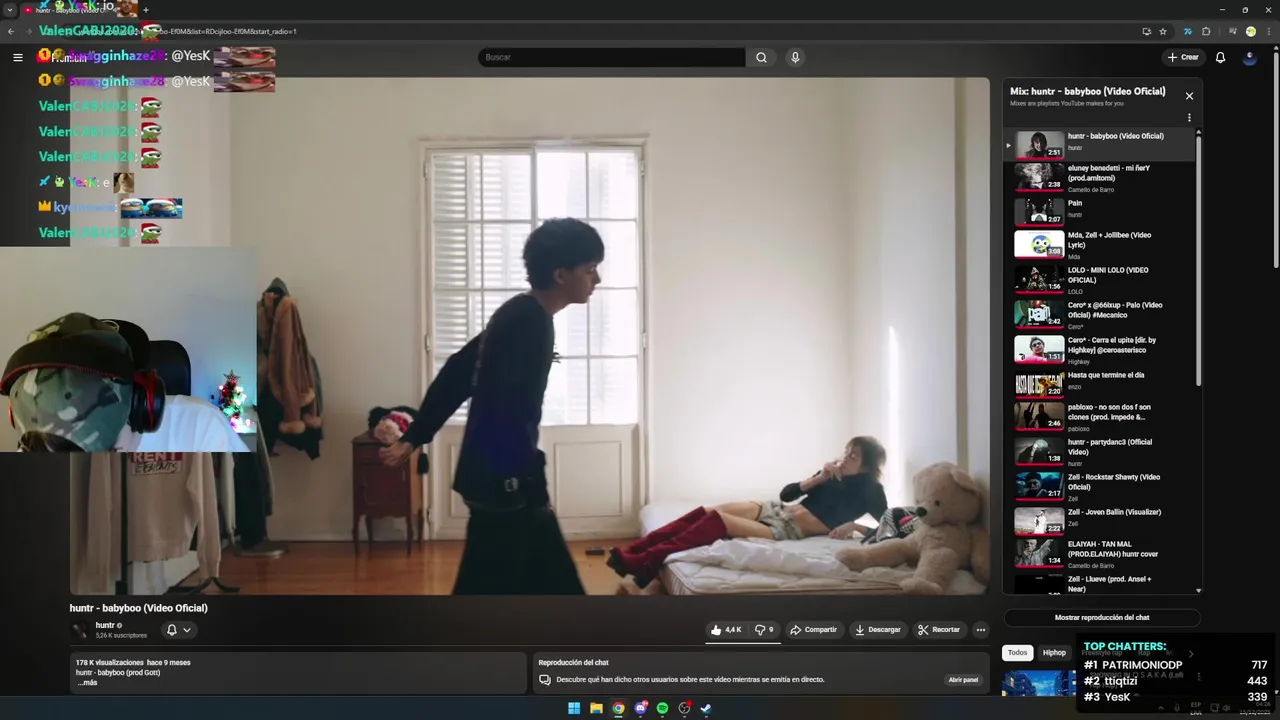
Task: Play Cero* - Cerra el upite video
Action: (1100, 350)
